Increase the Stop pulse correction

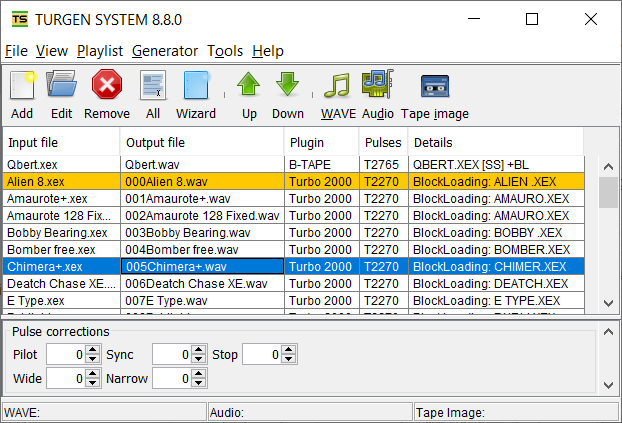[x=288, y=350]
